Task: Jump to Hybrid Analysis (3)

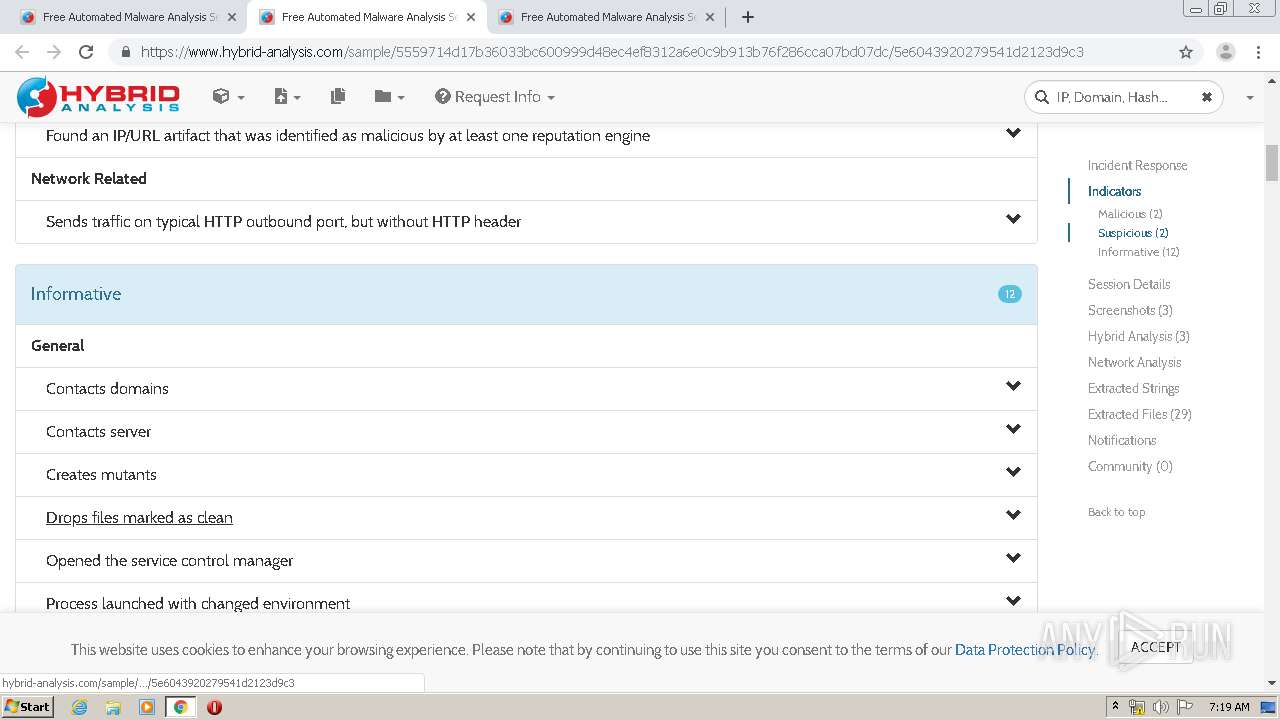Action: coord(1138,337)
